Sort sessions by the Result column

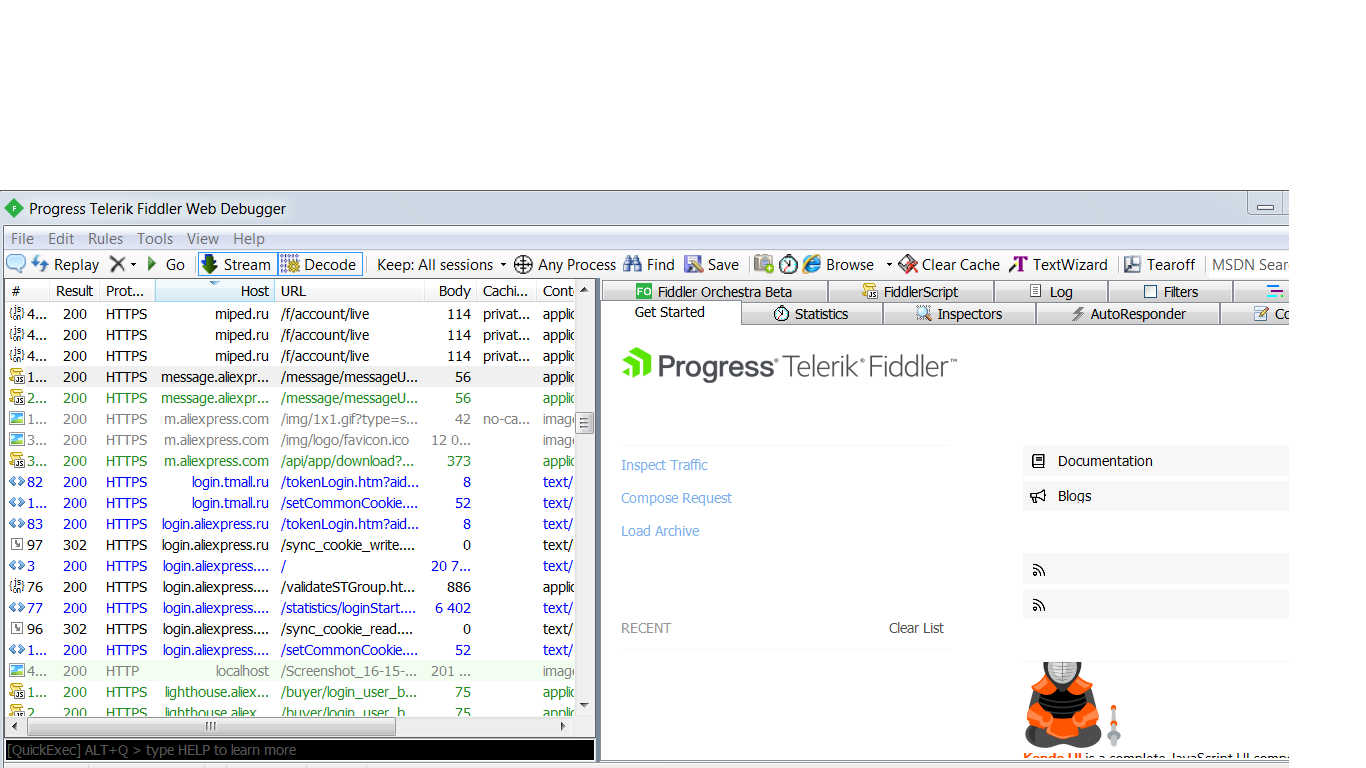point(74,291)
